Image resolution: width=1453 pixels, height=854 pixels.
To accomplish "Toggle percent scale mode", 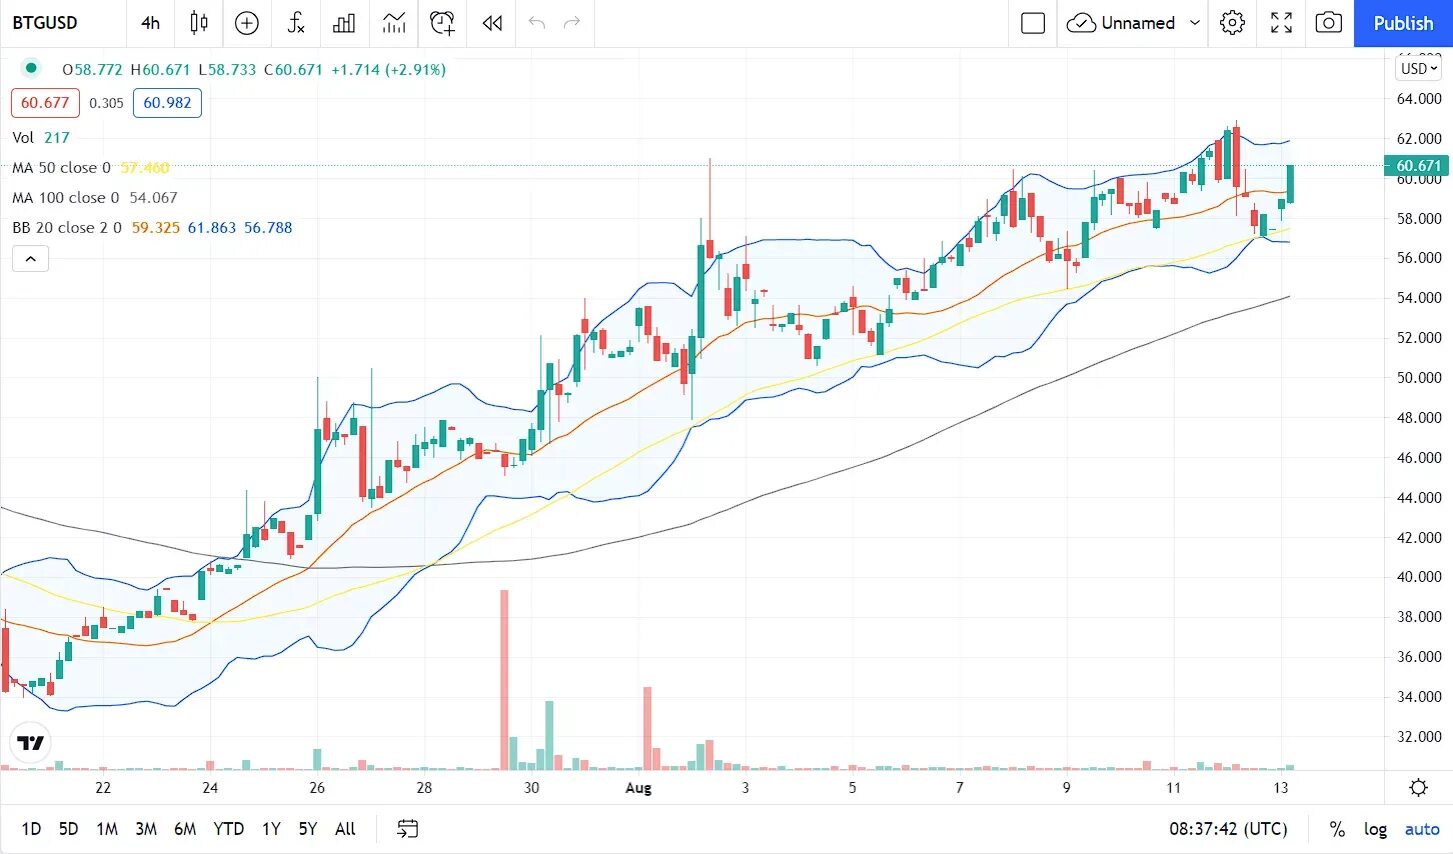I will point(1337,829).
